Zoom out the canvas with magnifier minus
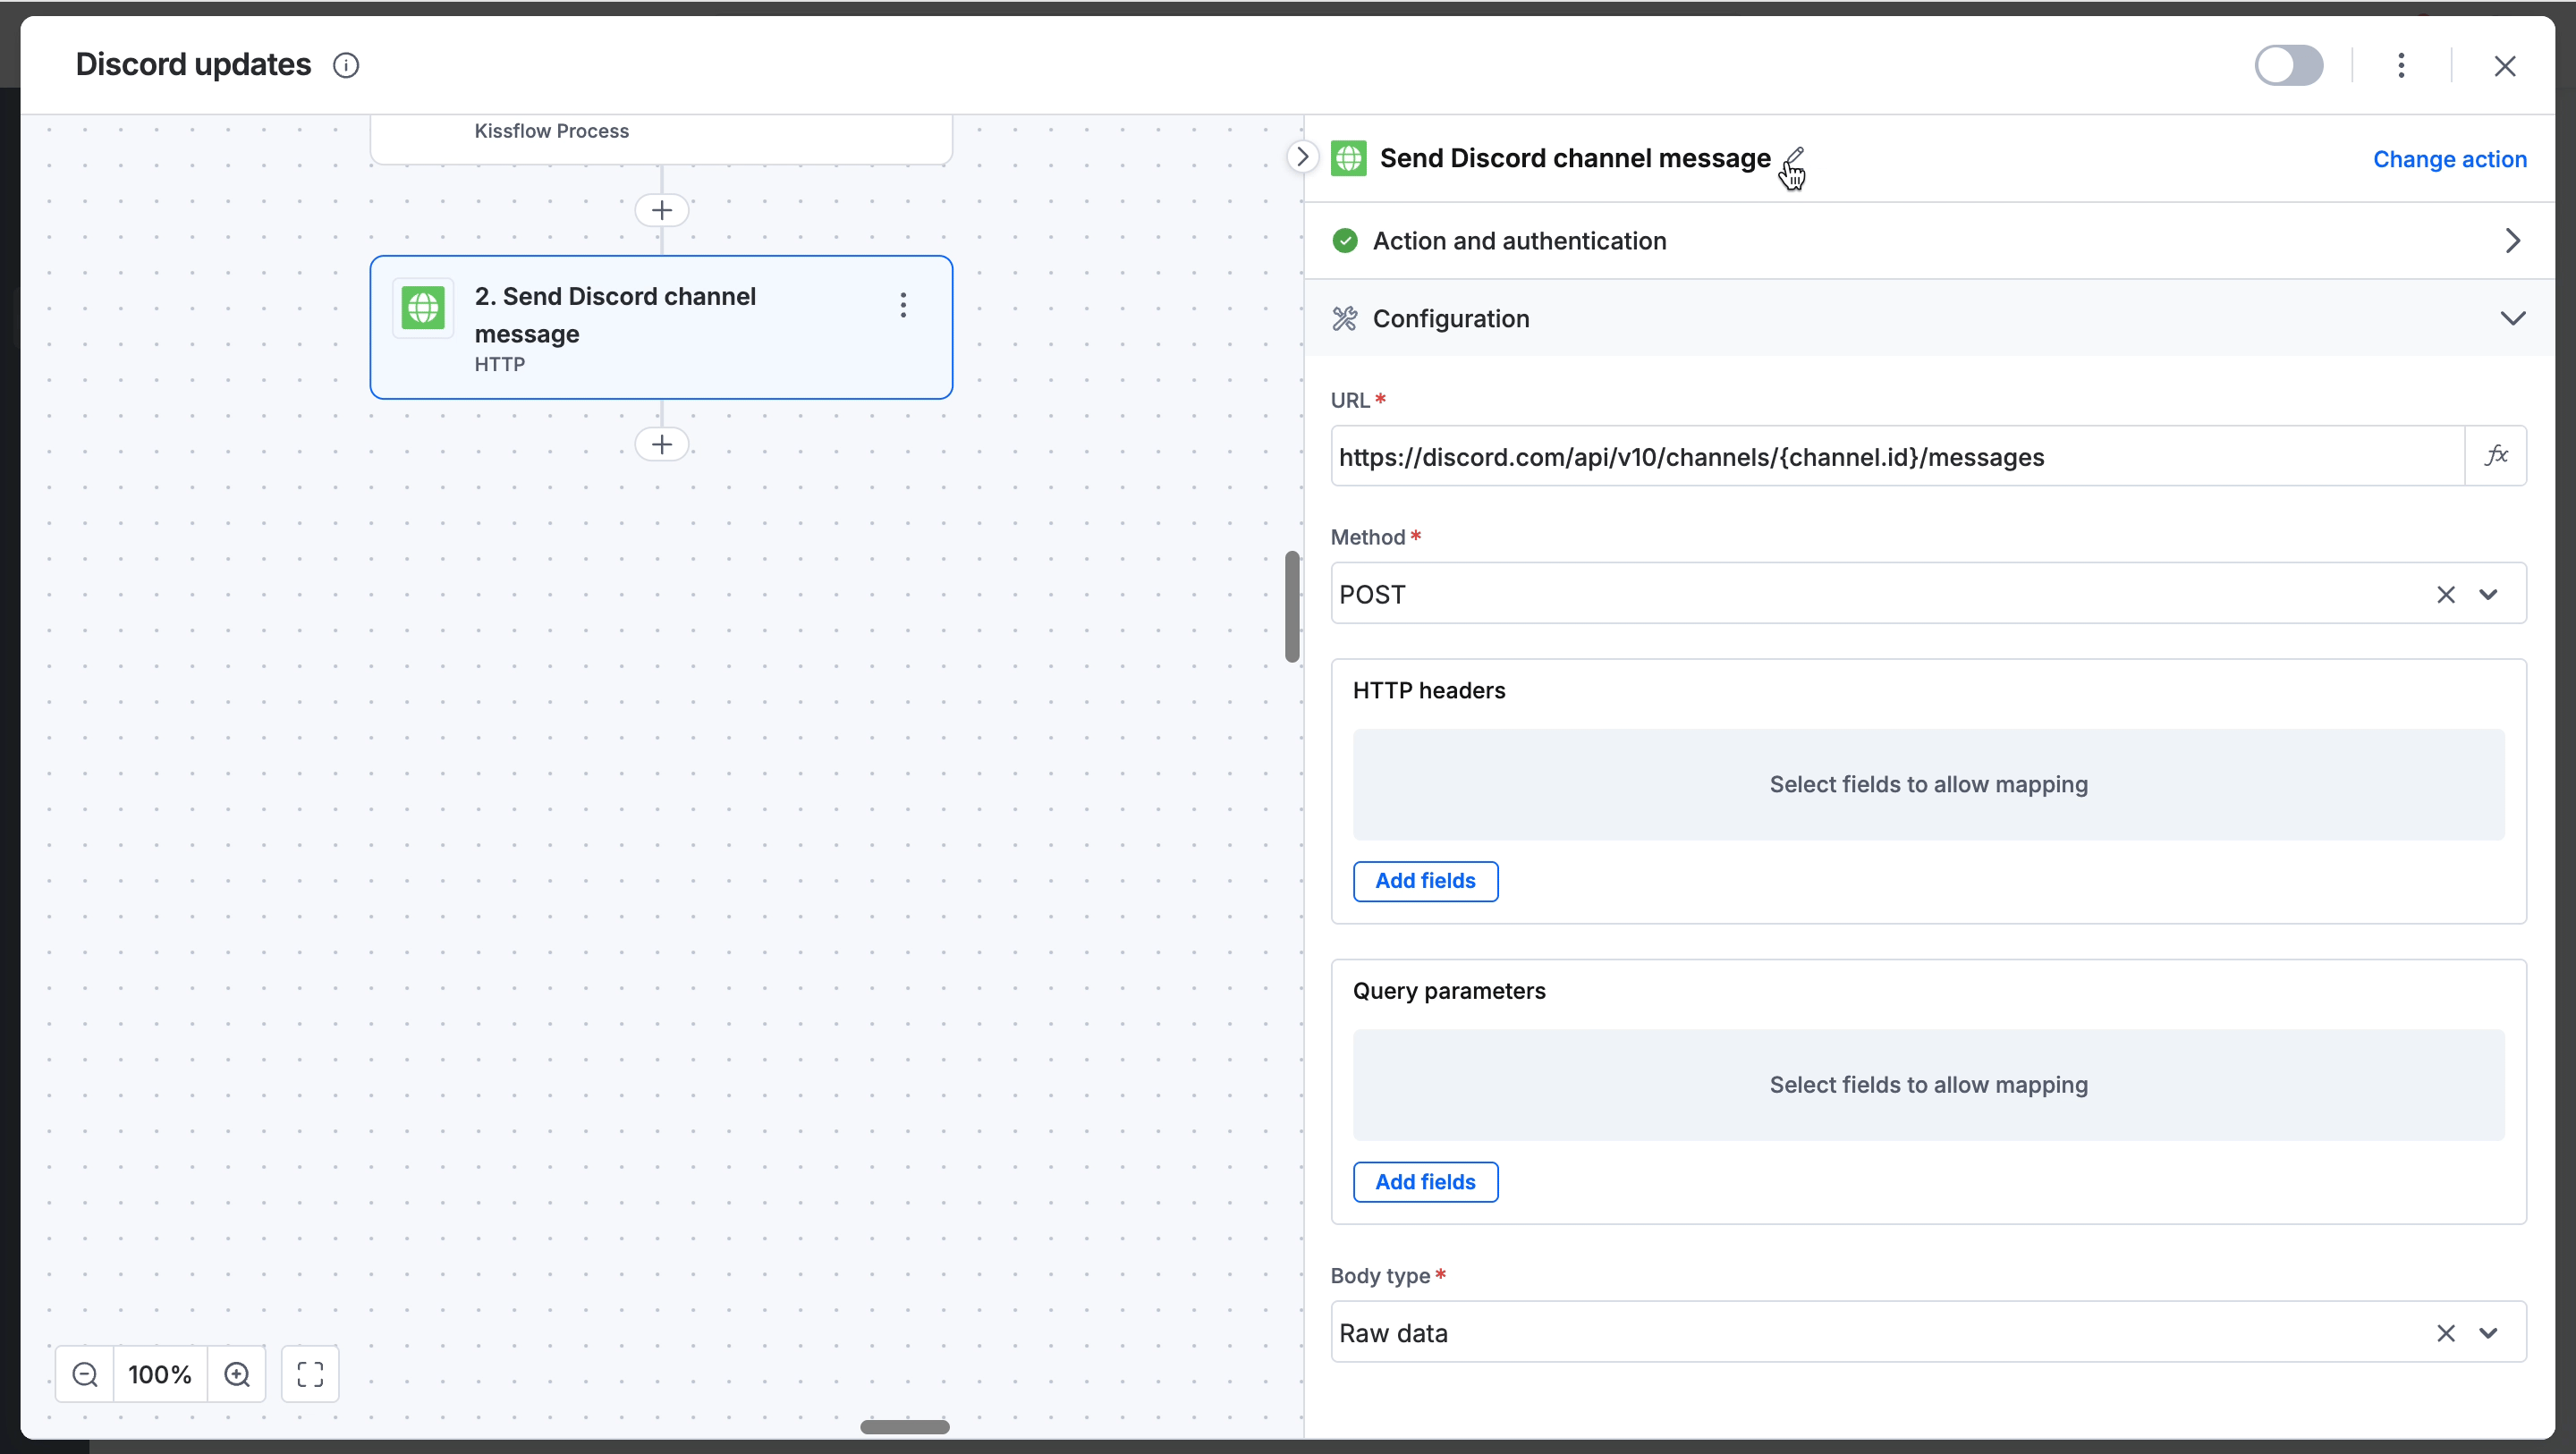The height and width of the screenshot is (1454, 2576). [x=85, y=1374]
